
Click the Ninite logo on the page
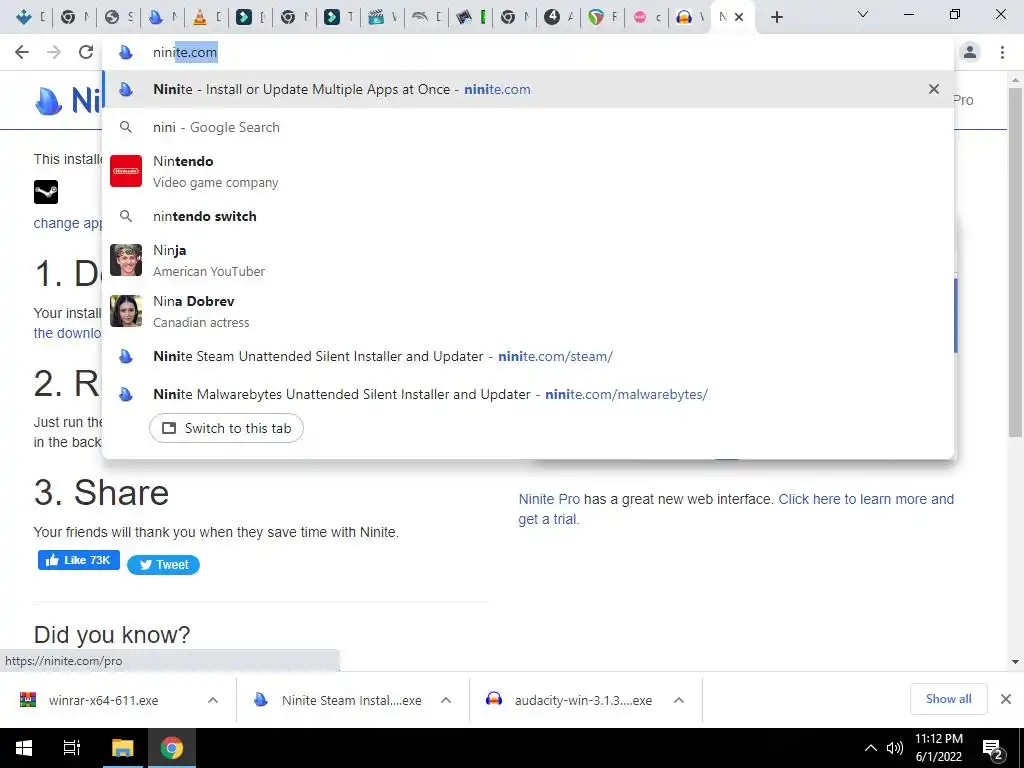[x=68, y=101]
